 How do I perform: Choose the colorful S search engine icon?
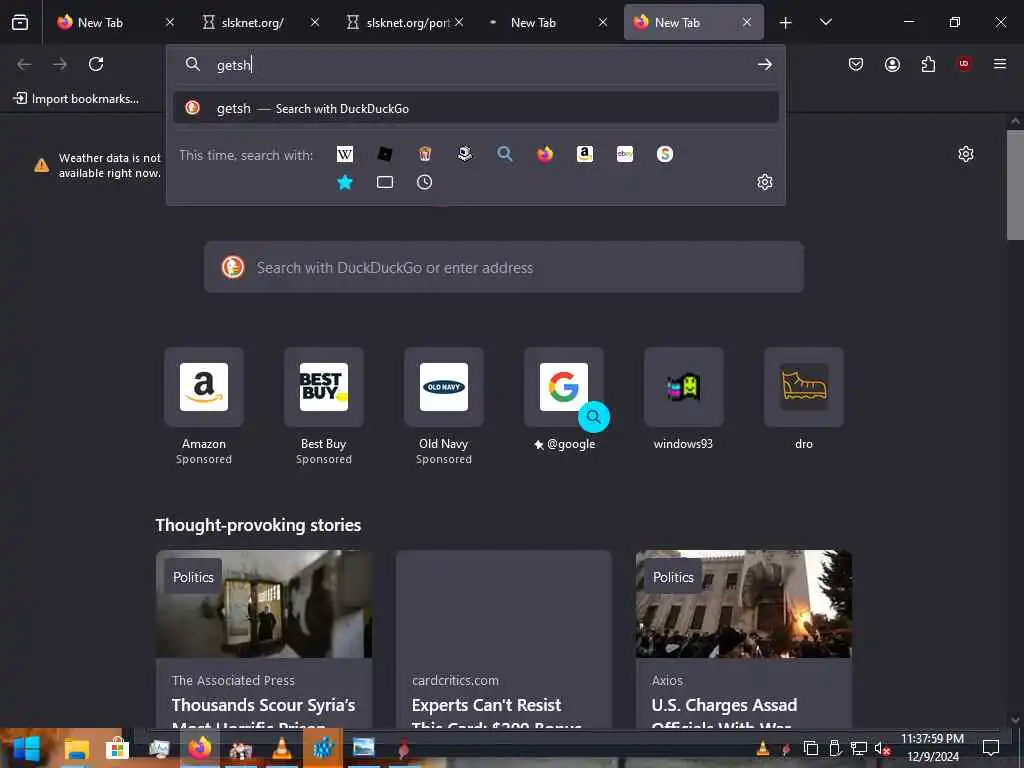665,154
